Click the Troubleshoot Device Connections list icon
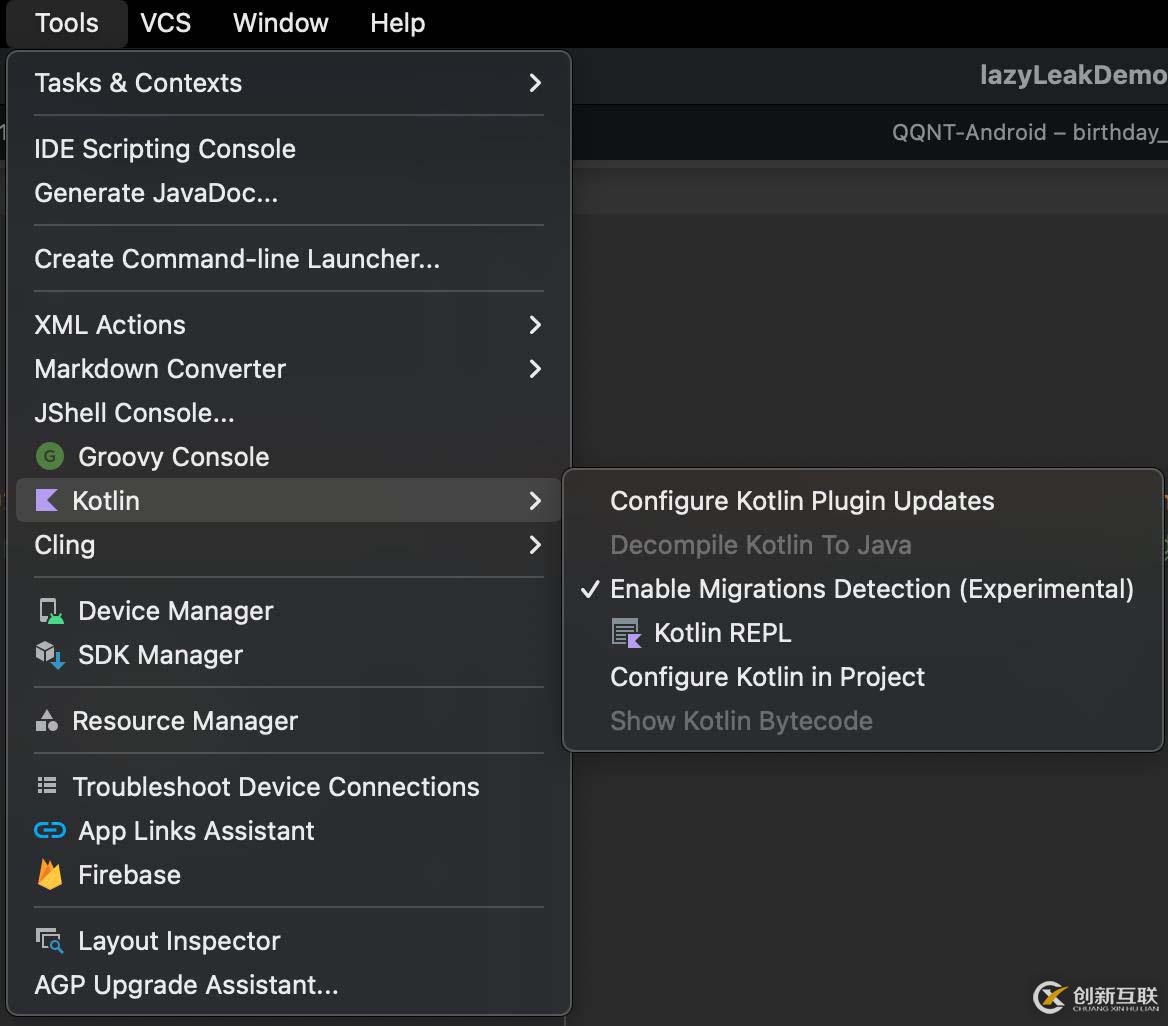Viewport: 1168px width, 1026px height. [x=47, y=787]
